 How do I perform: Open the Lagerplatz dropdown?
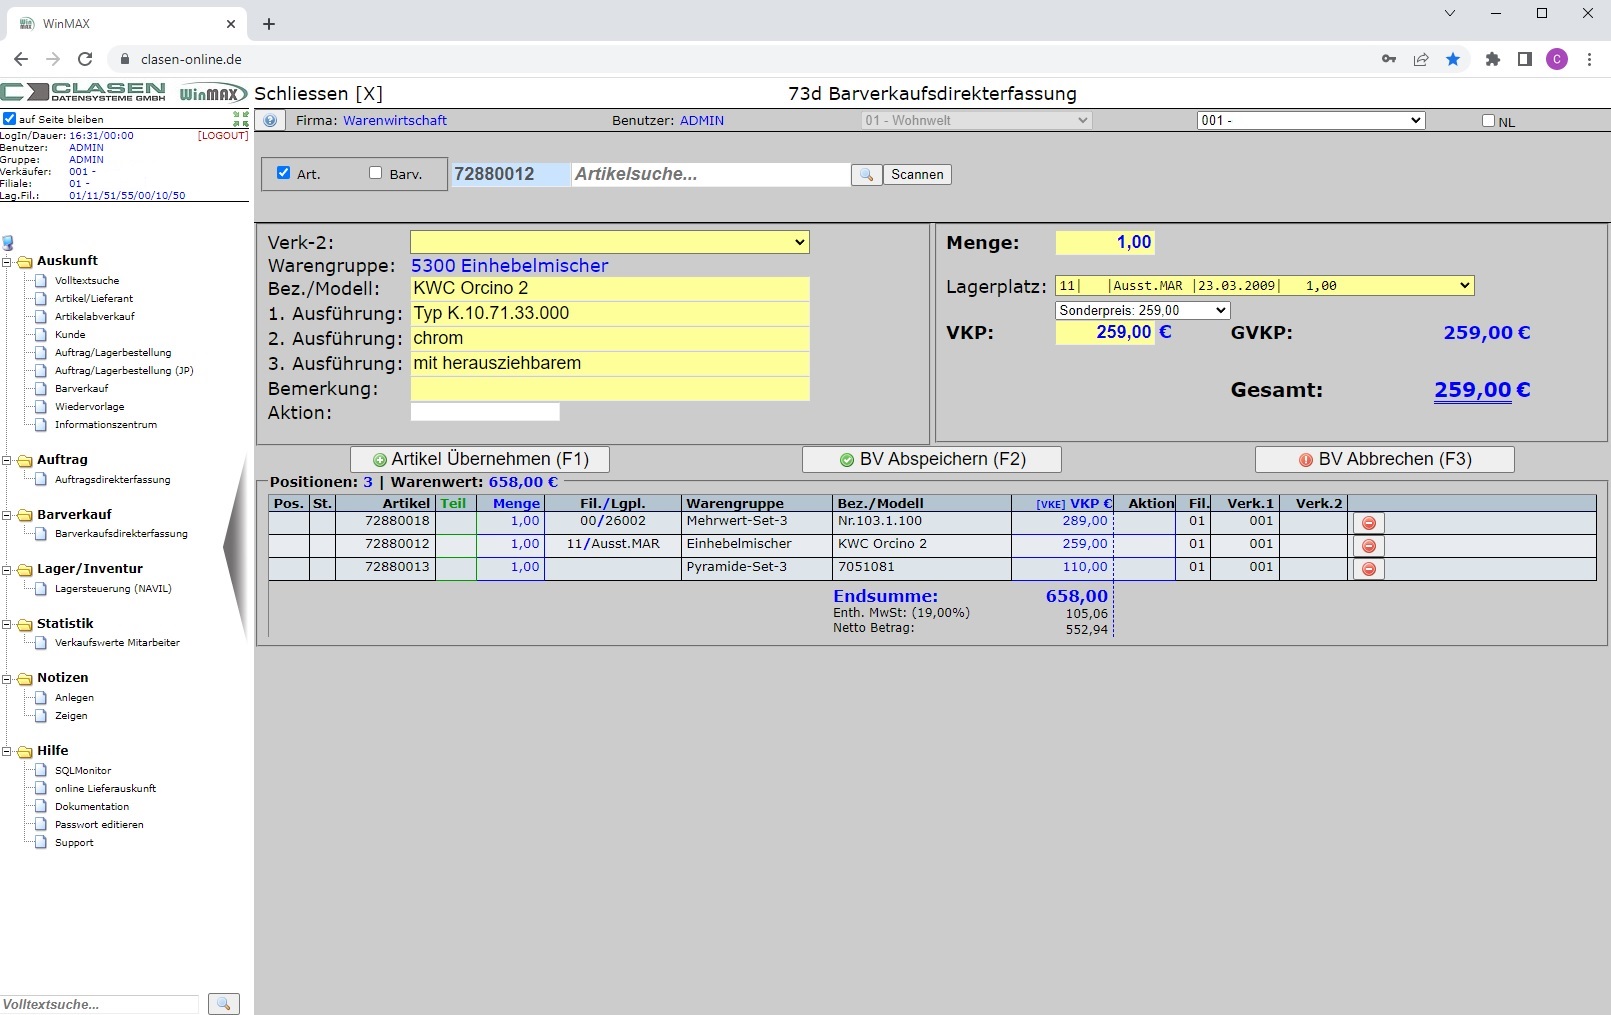coord(1265,286)
